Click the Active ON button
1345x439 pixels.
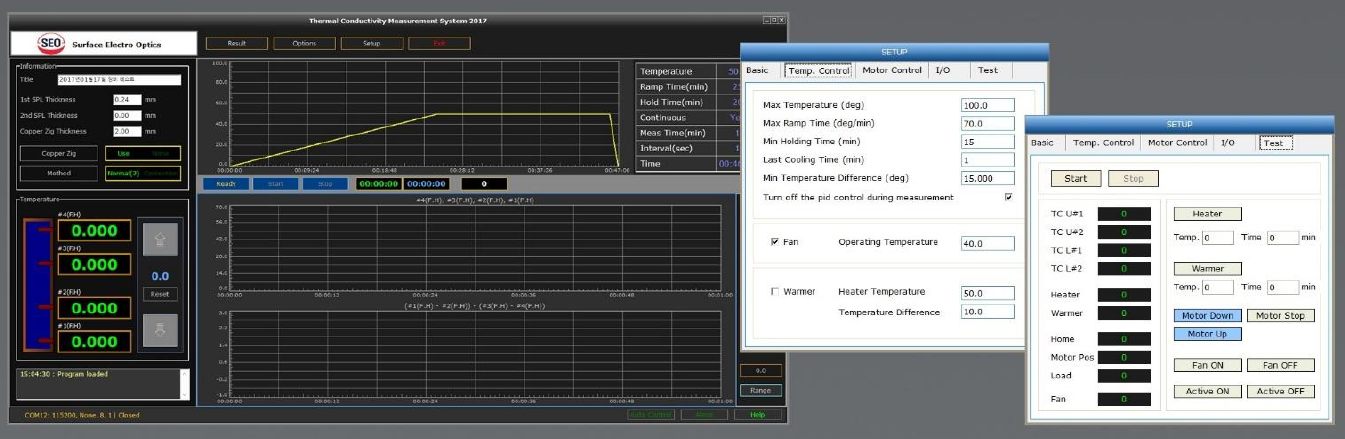(1207, 391)
